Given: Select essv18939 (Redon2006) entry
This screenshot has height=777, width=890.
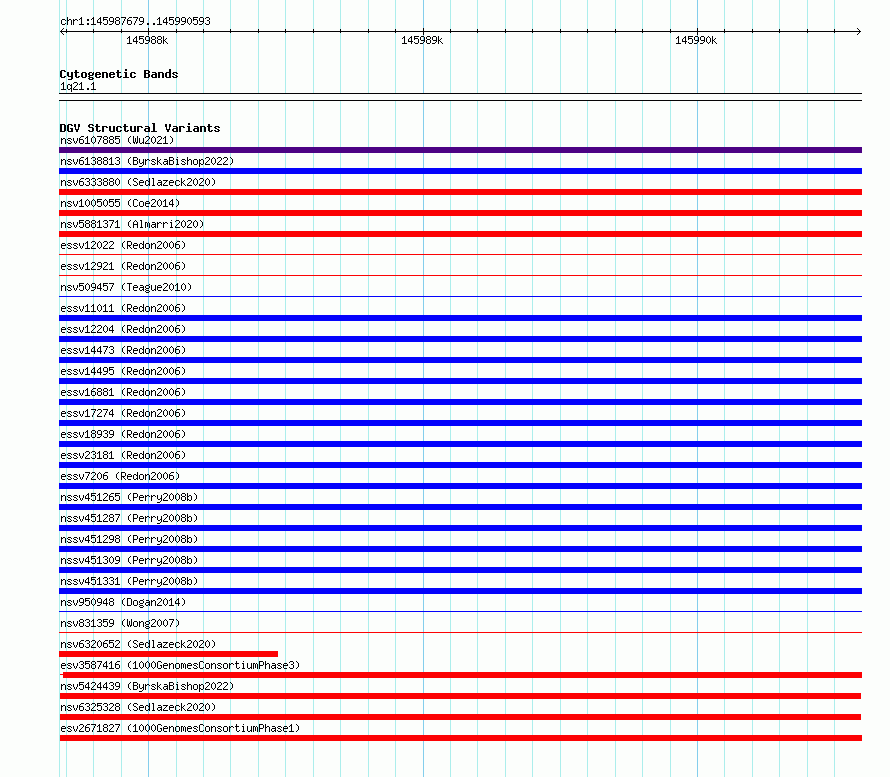Looking at the screenshot, I should [123, 434].
